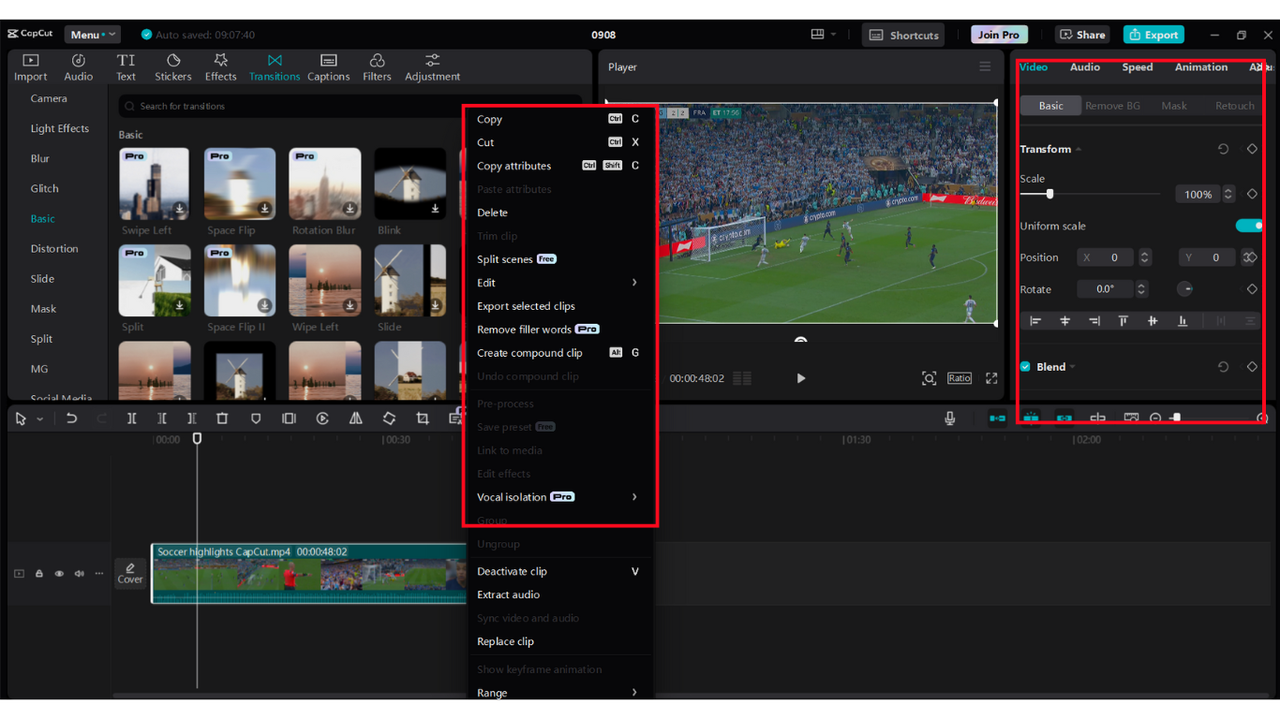Expand the Blend section arrow
The height and width of the screenshot is (719, 1280).
(x=1072, y=367)
